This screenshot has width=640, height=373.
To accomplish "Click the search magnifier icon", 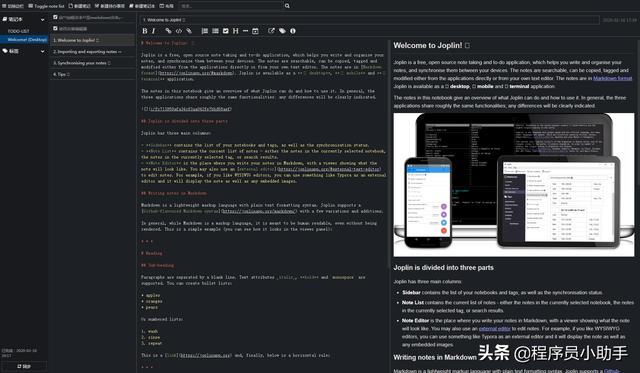I will pyautogui.click(x=287, y=6).
